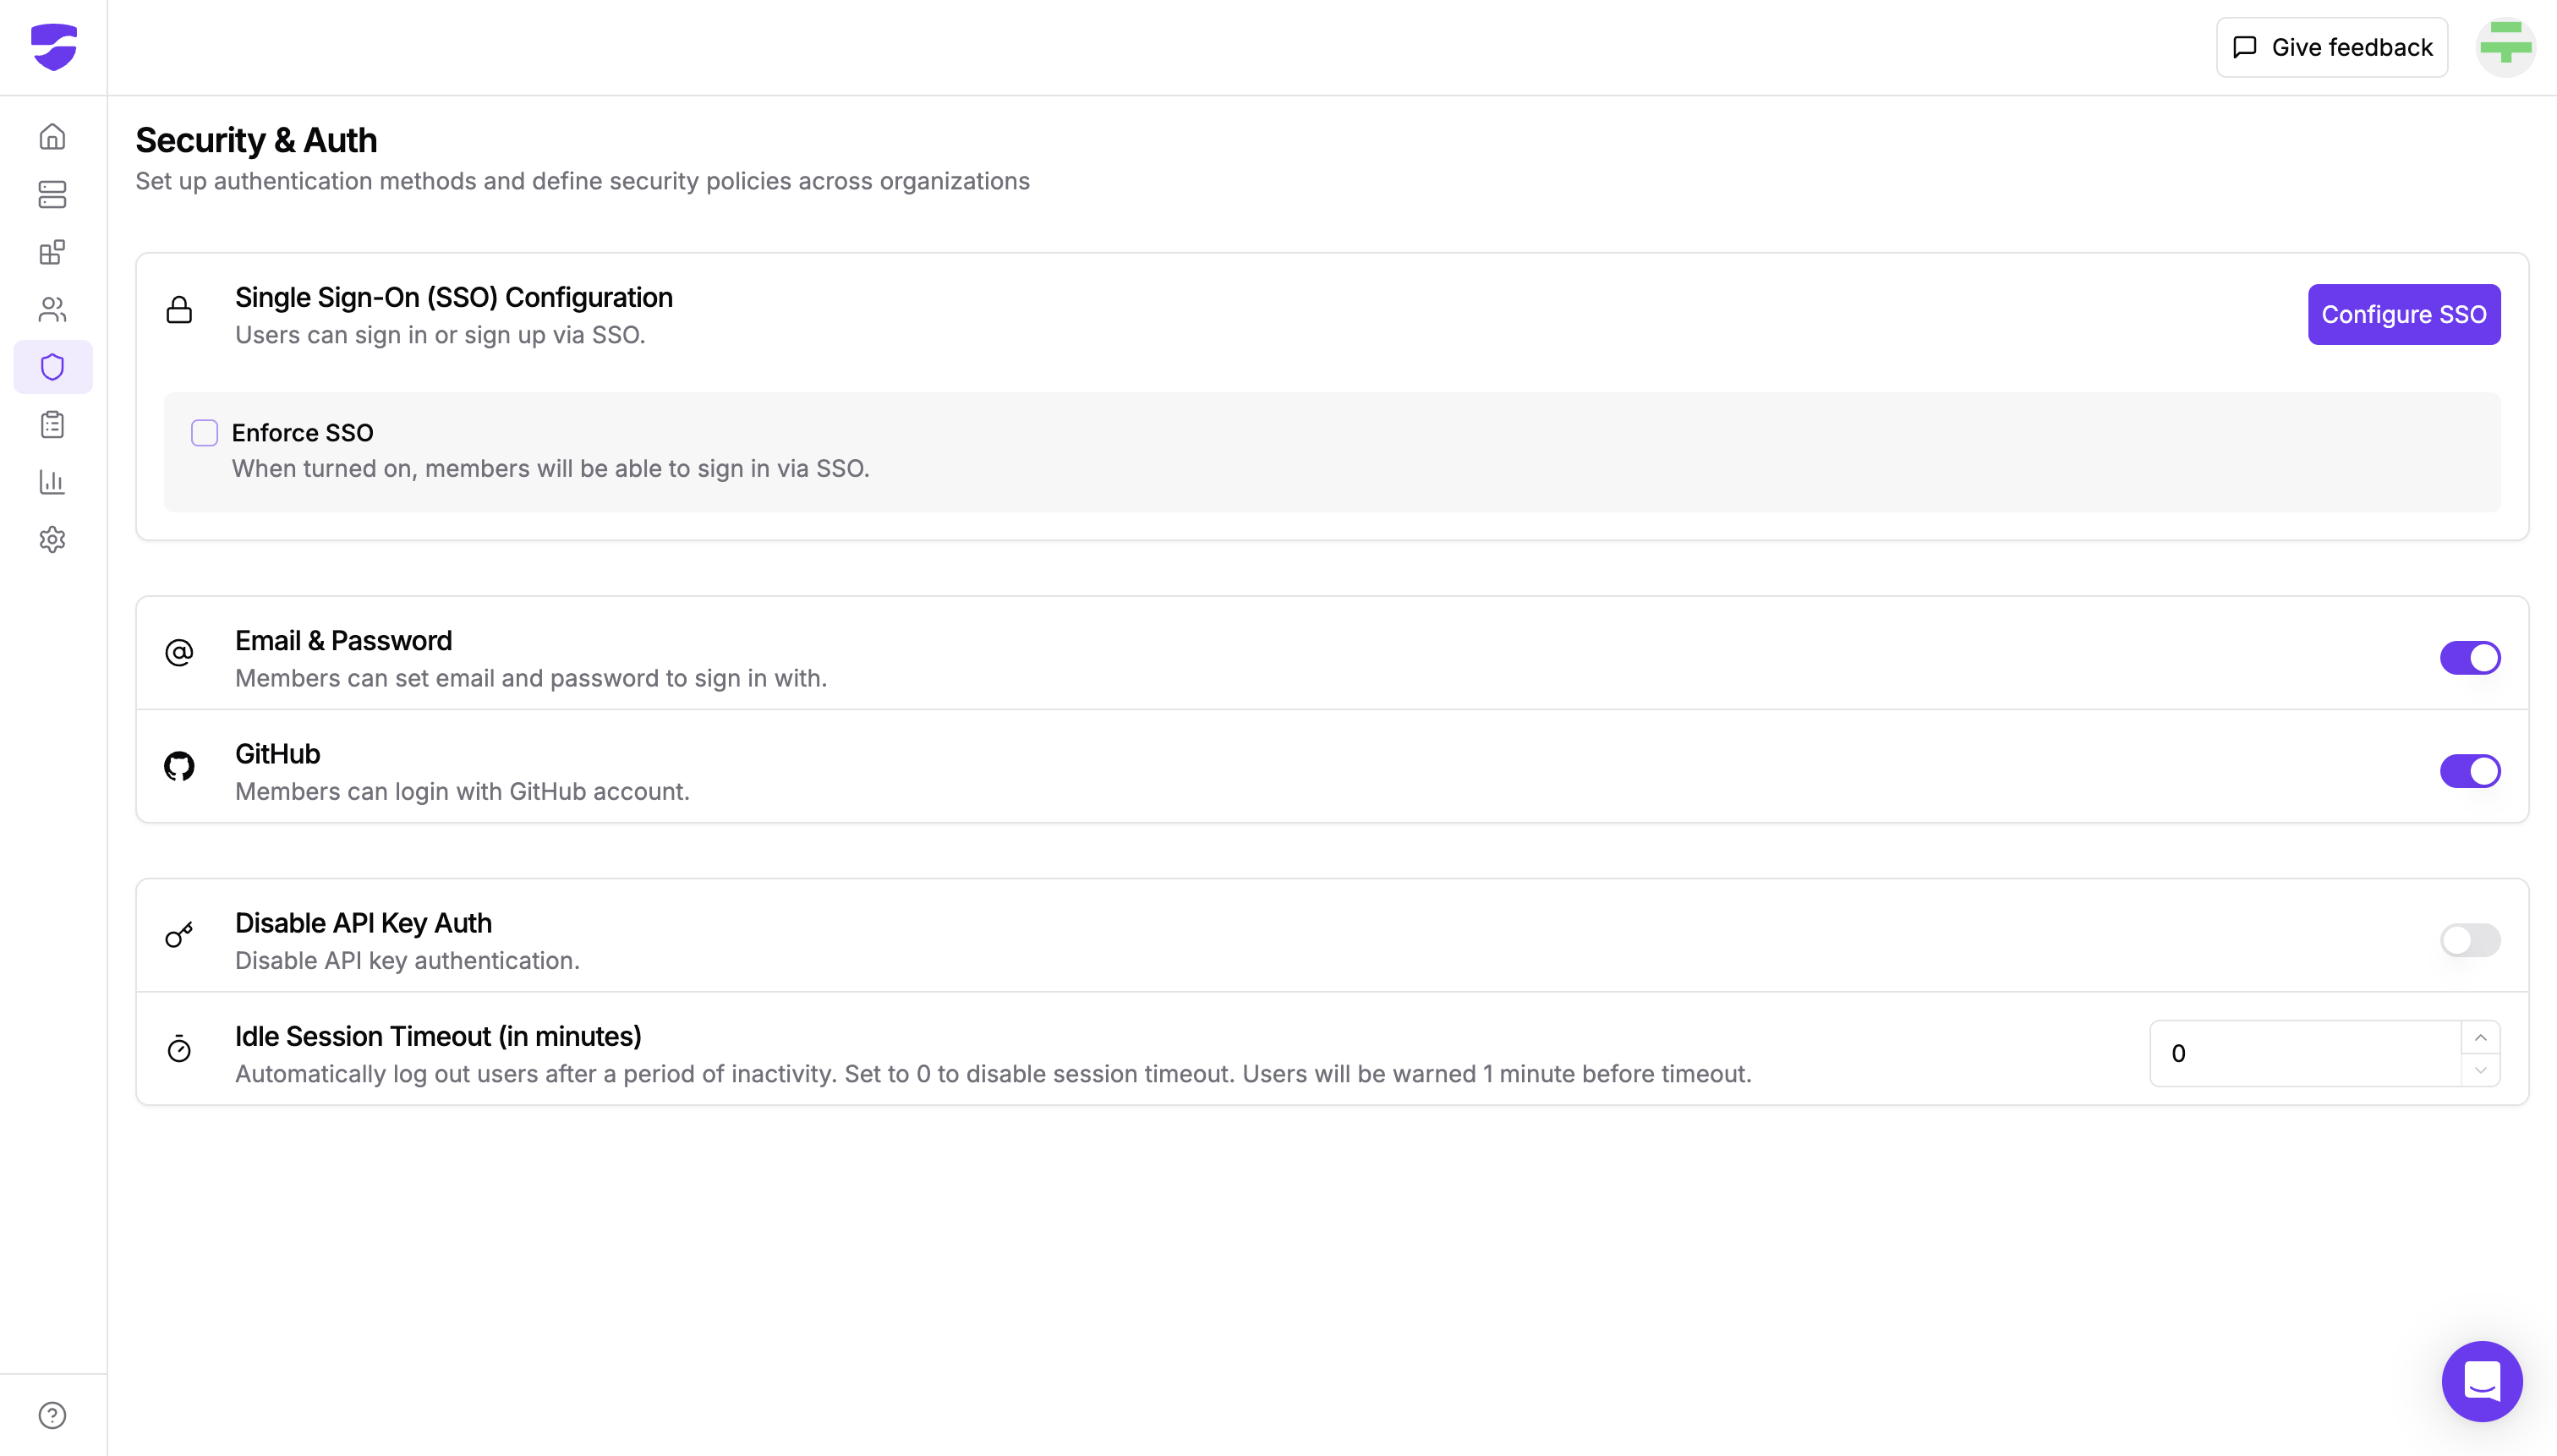Open the server stack sidebar icon
This screenshot has height=1456, width=2557.
tap(52, 194)
